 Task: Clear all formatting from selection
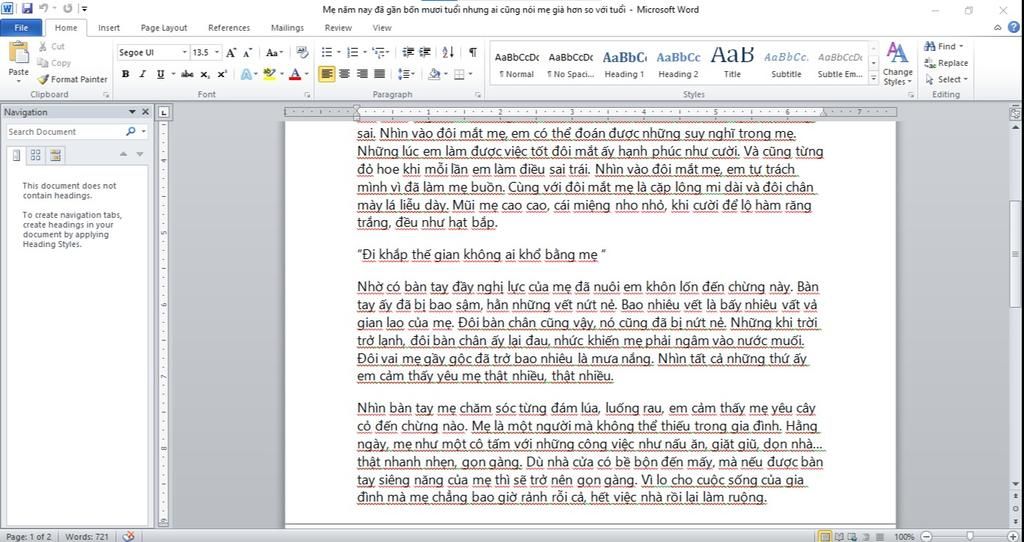coord(302,52)
